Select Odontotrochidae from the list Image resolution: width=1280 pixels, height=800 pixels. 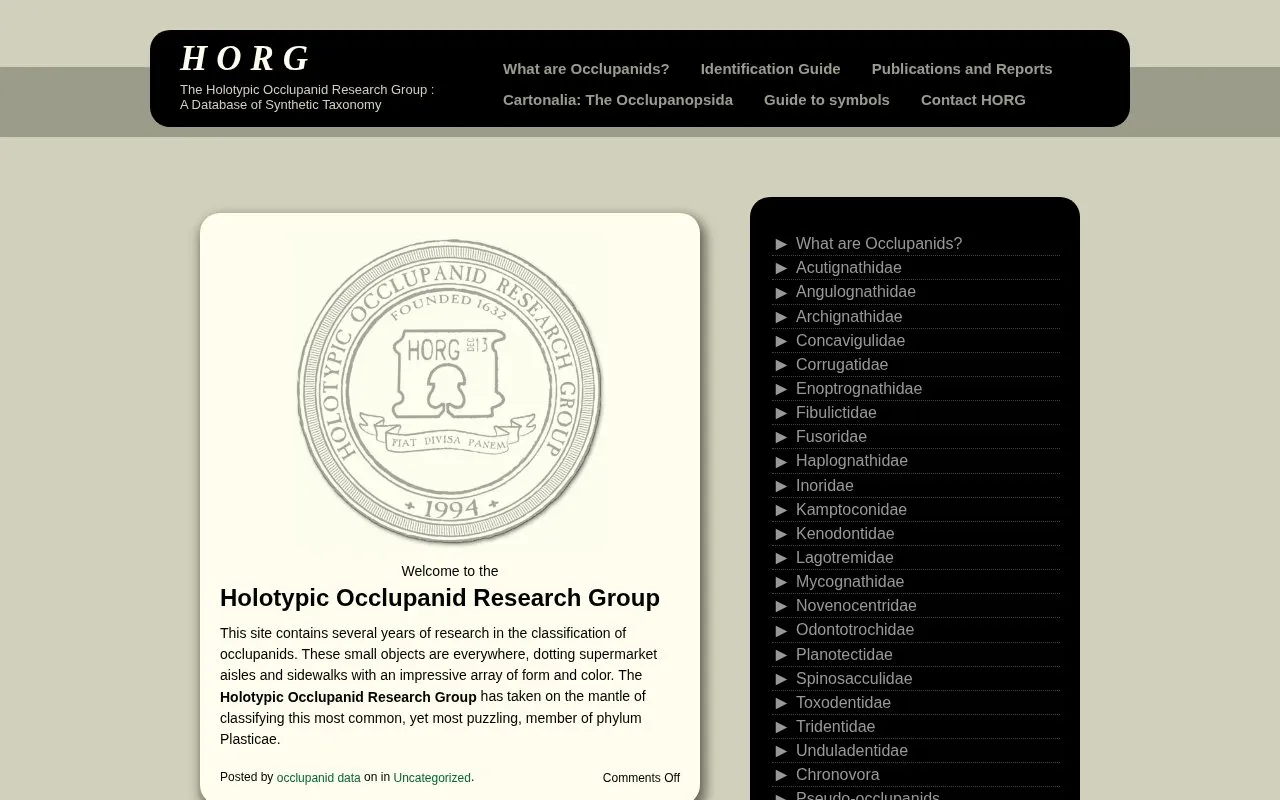(855, 629)
